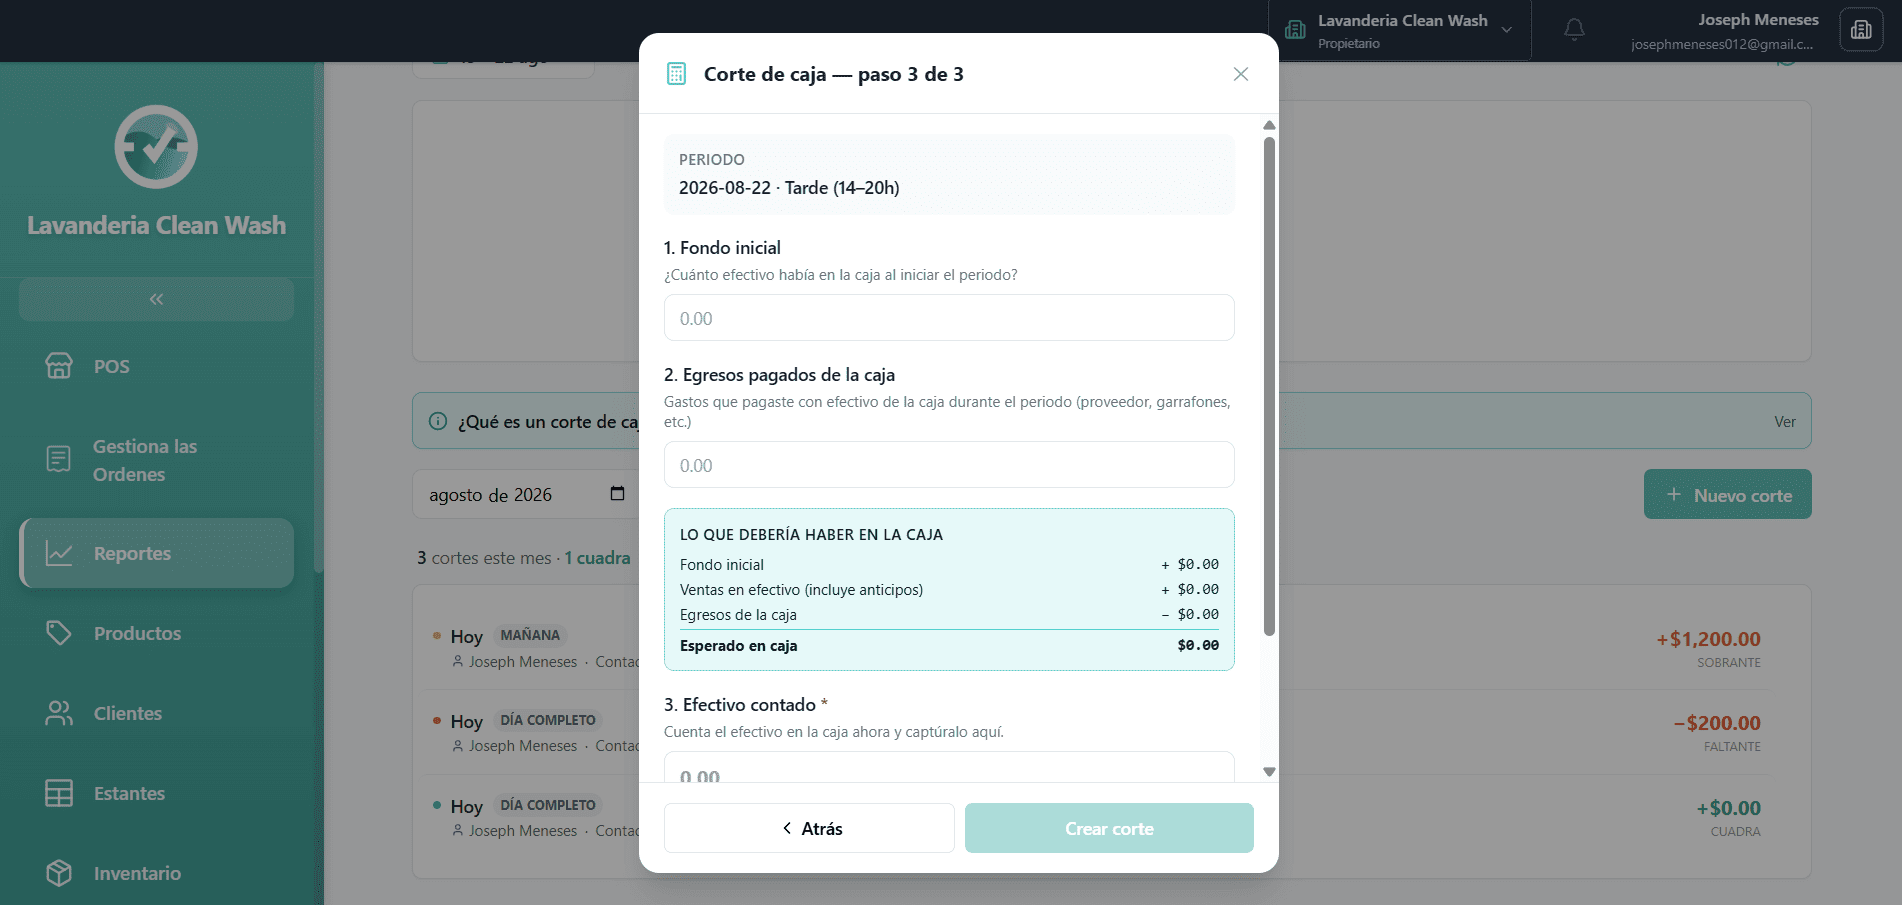Click the Esperado en caja total row
Viewport: 1902px width, 905px height.
click(949, 646)
